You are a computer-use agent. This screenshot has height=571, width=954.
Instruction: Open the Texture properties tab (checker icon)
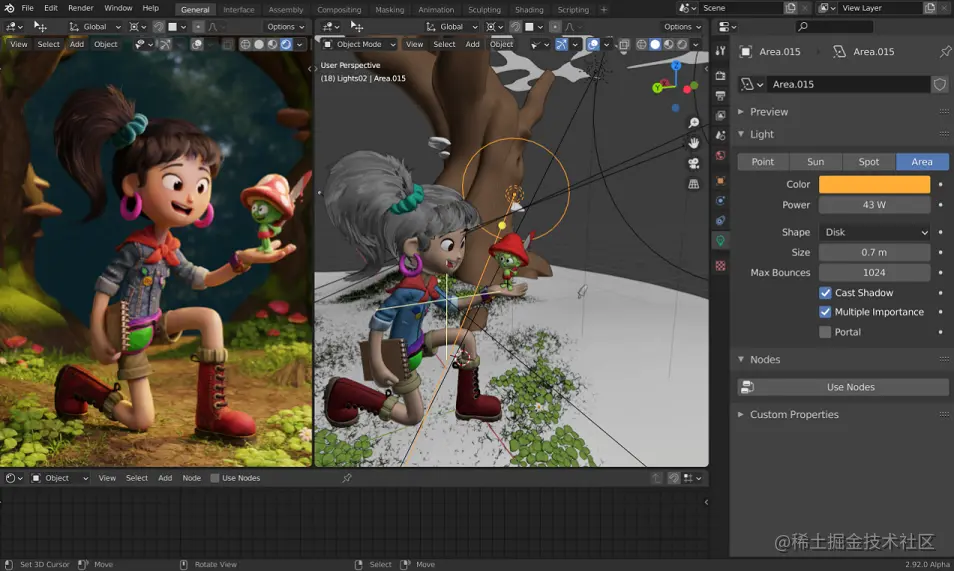(720, 266)
